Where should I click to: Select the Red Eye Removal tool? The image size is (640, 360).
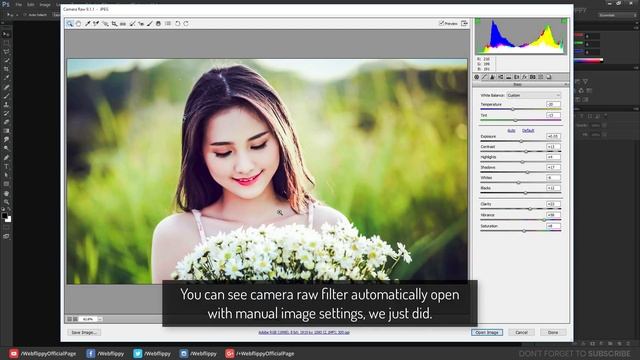141,24
